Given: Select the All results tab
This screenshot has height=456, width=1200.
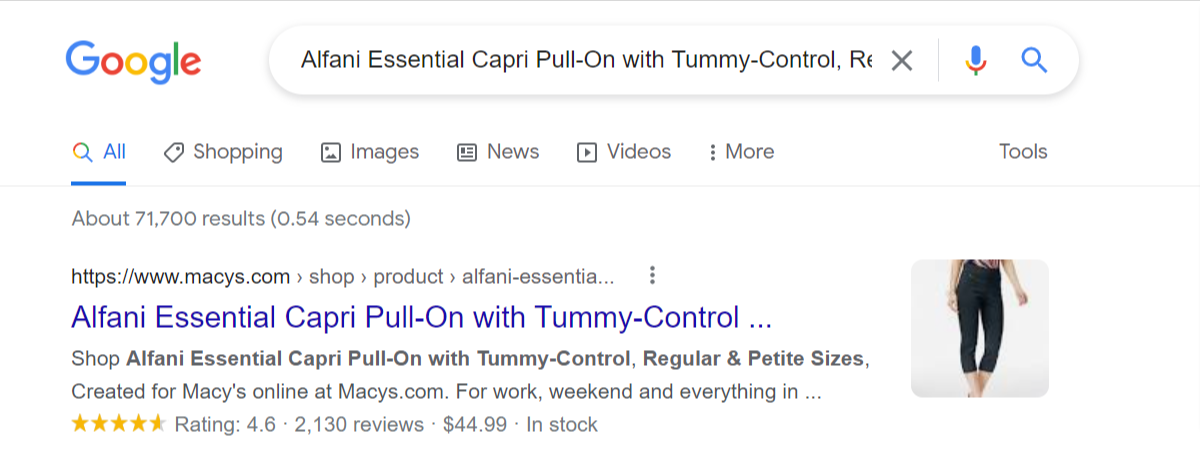Looking at the screenshot, I should 99,152.
